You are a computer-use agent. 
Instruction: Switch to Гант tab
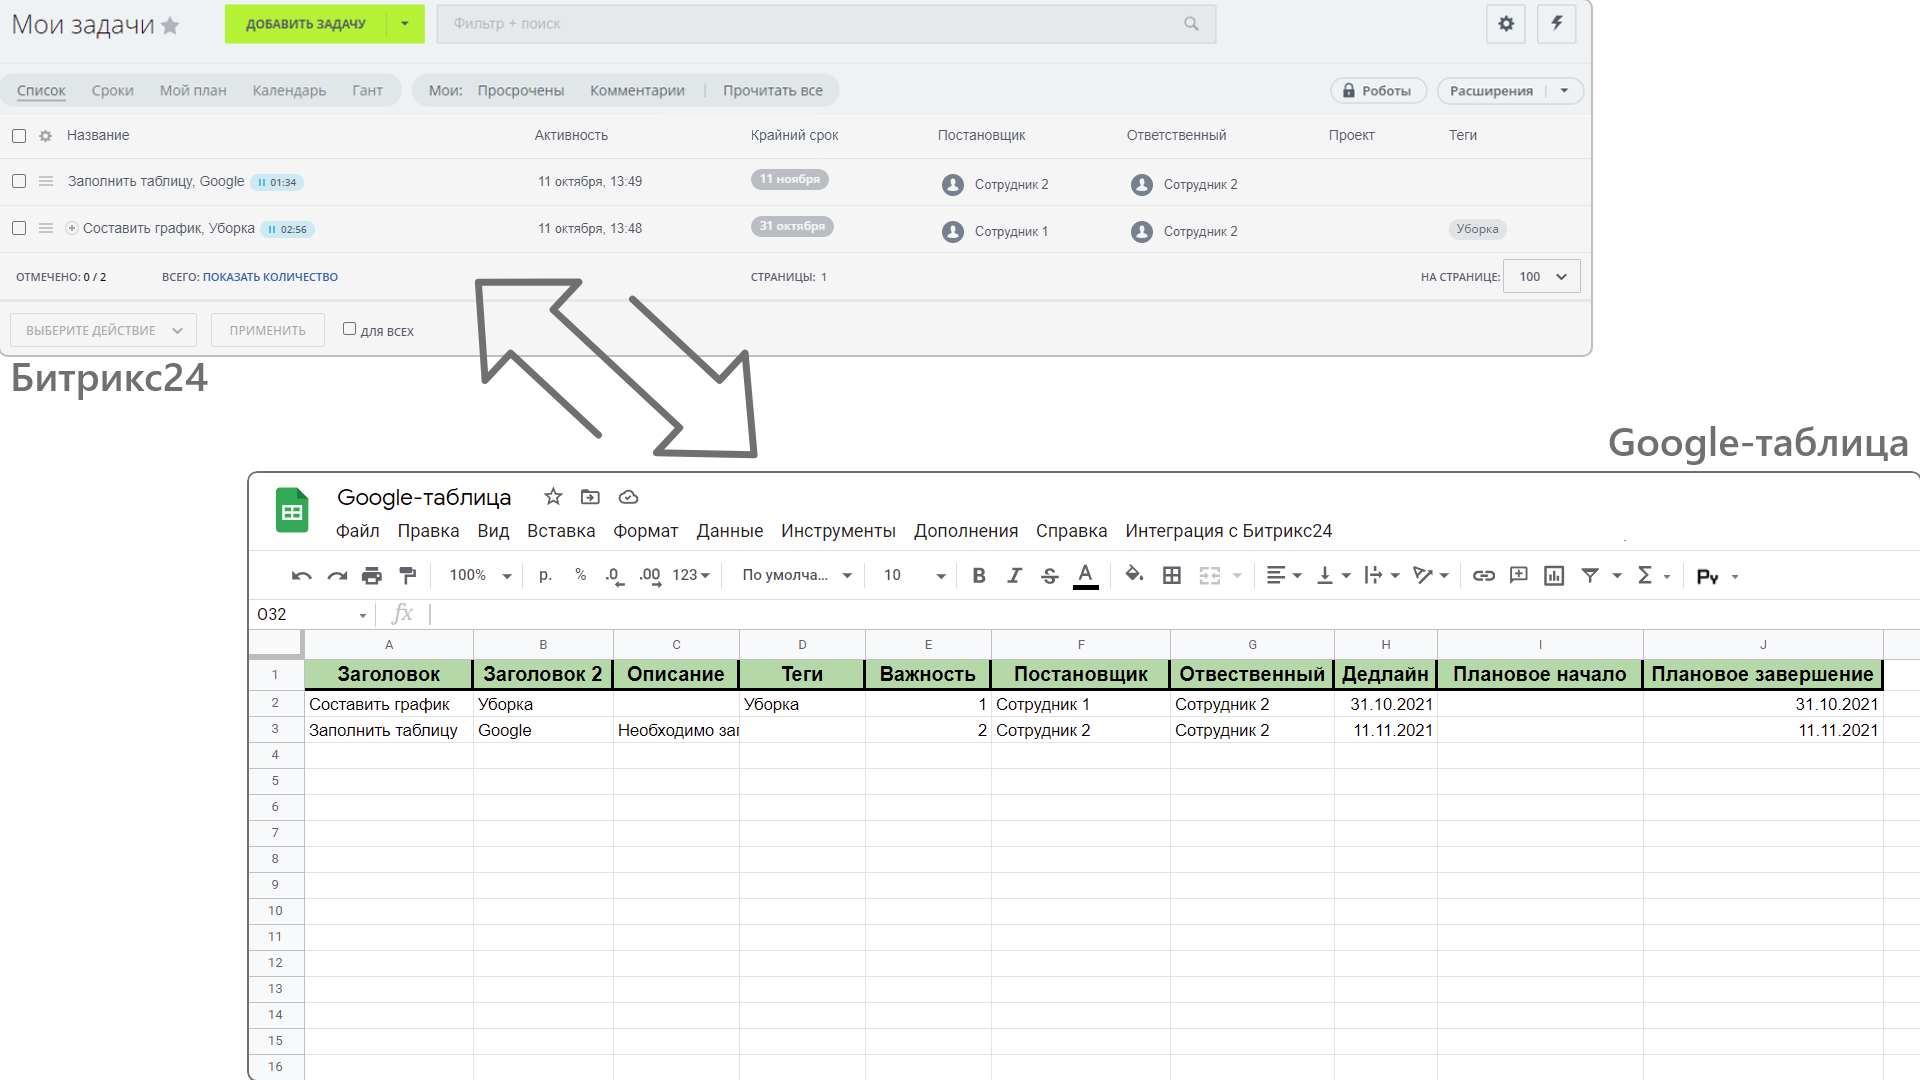[x=367, y=91]
